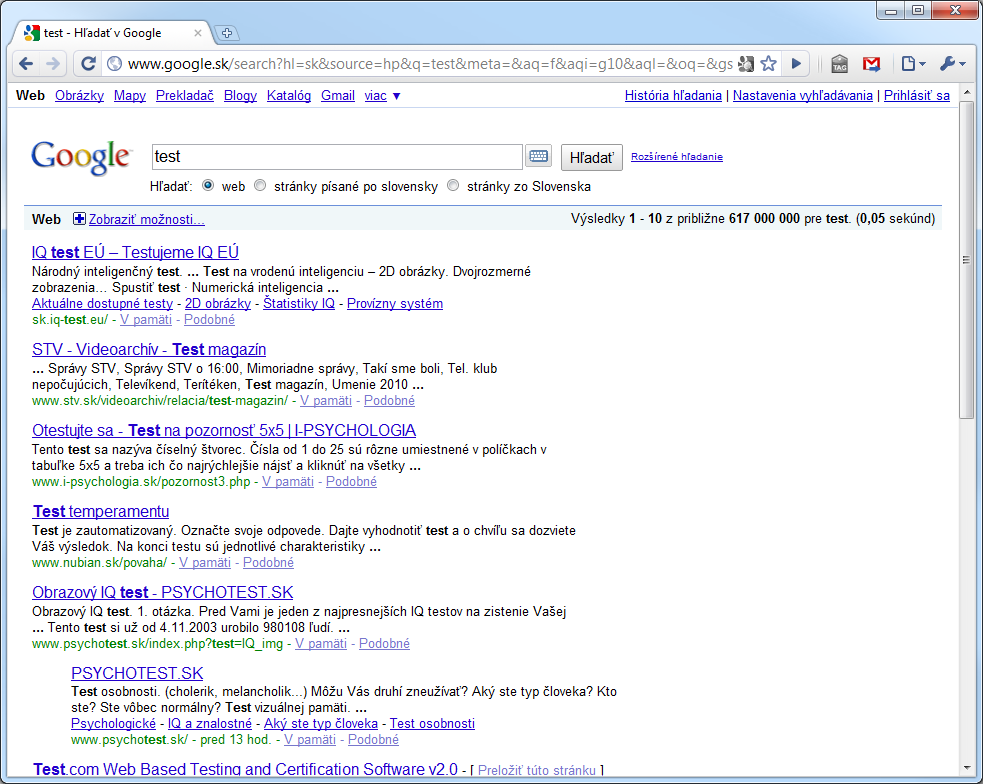Reload the current page
The width and height of the screenshot is (983, 784).
coord(88,63)
